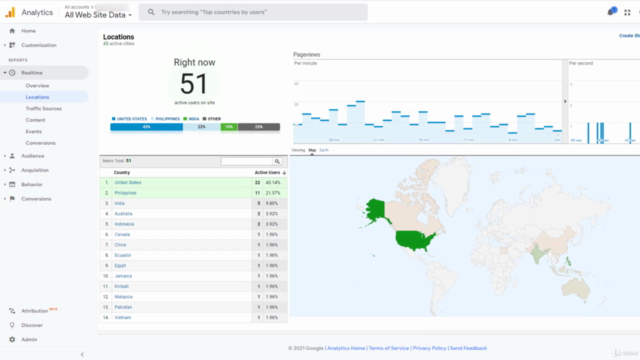Click the top search input field

(x=253, y=12)
